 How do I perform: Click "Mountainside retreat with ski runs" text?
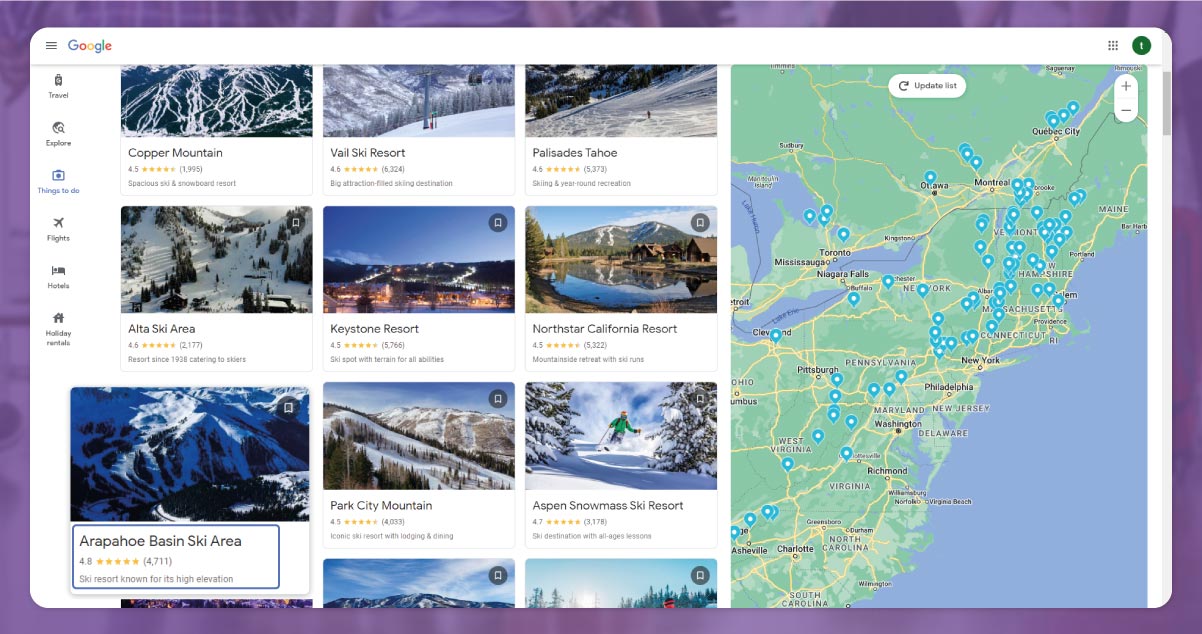(589, 360)
